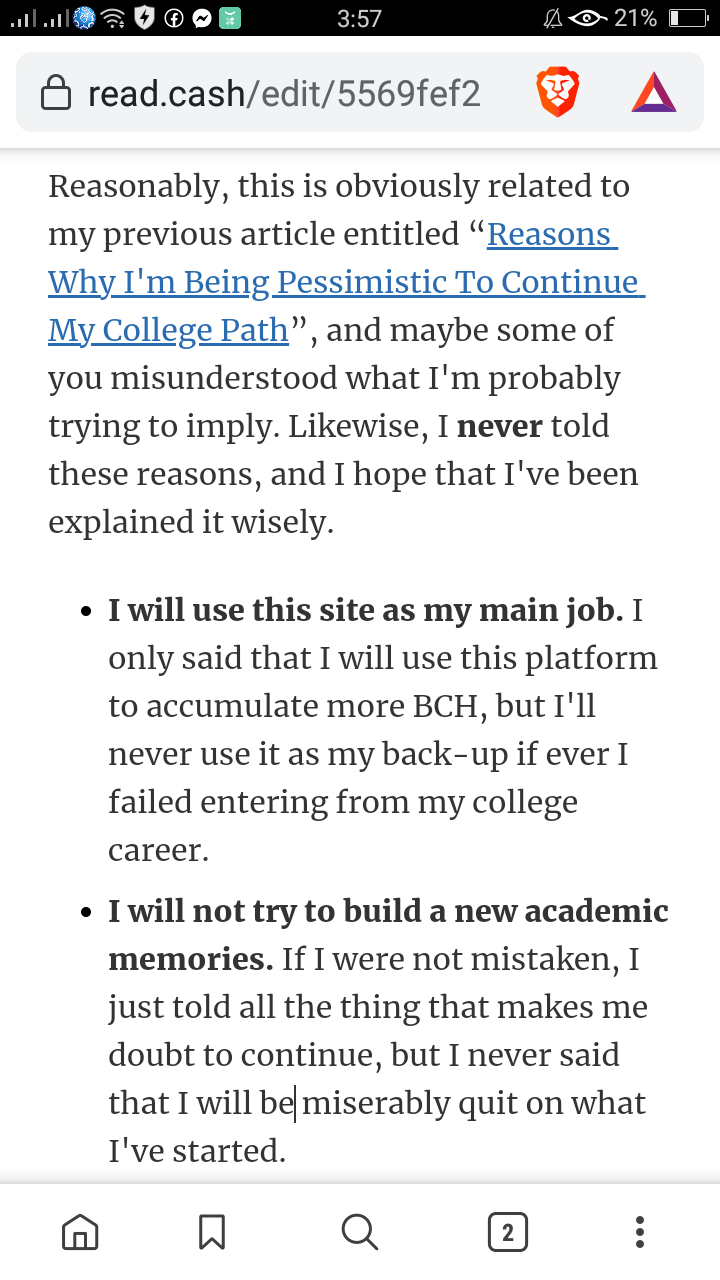Tap the padlock site security icon

[55, 94]
